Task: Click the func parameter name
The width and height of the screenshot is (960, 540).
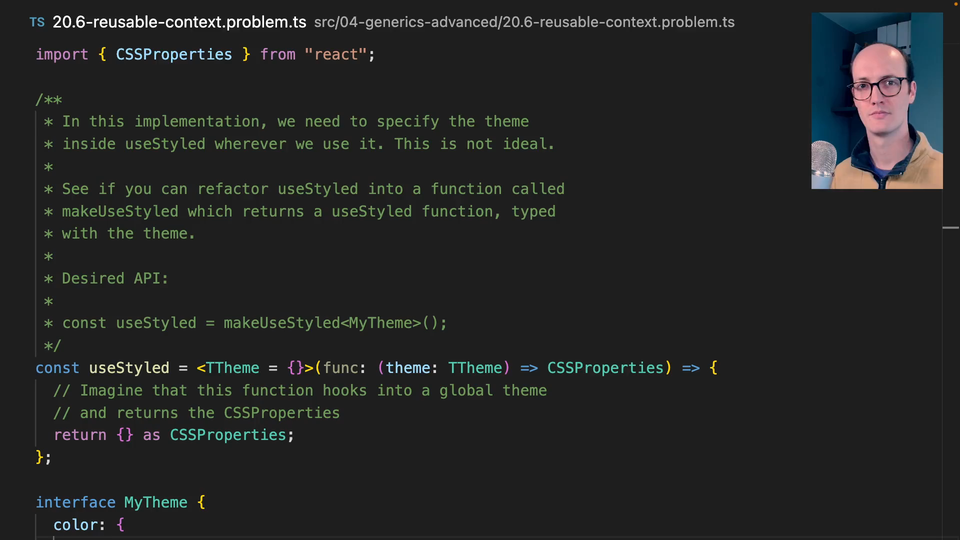Action: click(x=339, y=368)
